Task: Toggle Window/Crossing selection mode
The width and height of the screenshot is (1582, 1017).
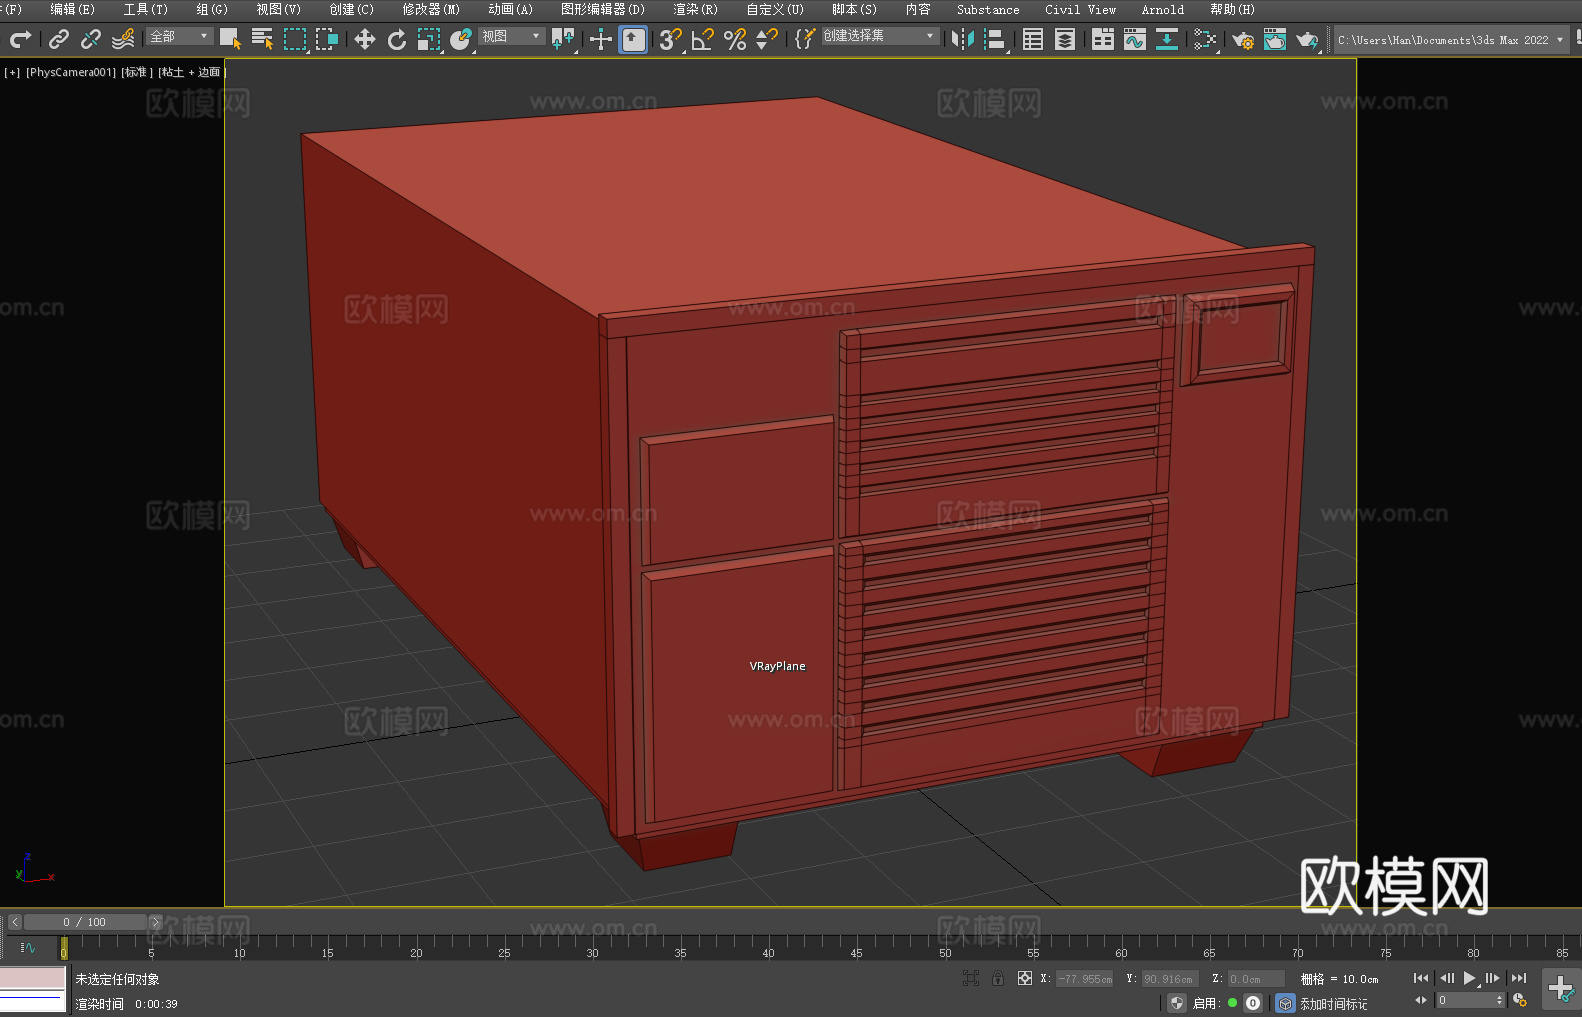Action: [x=327, y=39]
